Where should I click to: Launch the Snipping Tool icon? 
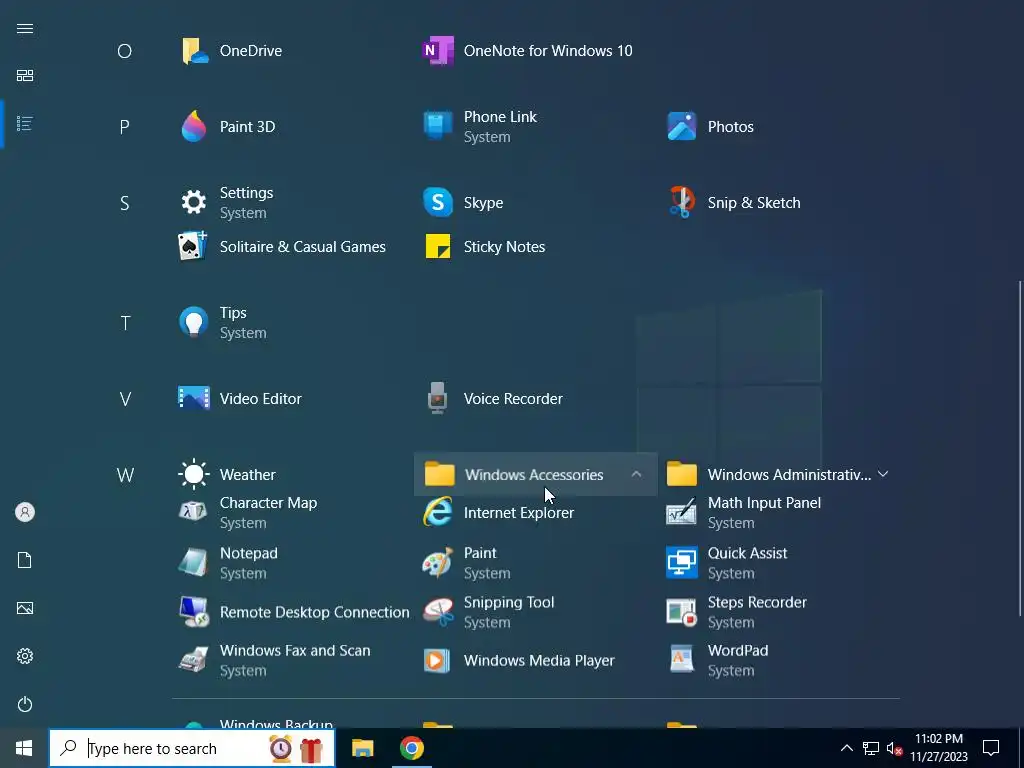click(438, 612)
